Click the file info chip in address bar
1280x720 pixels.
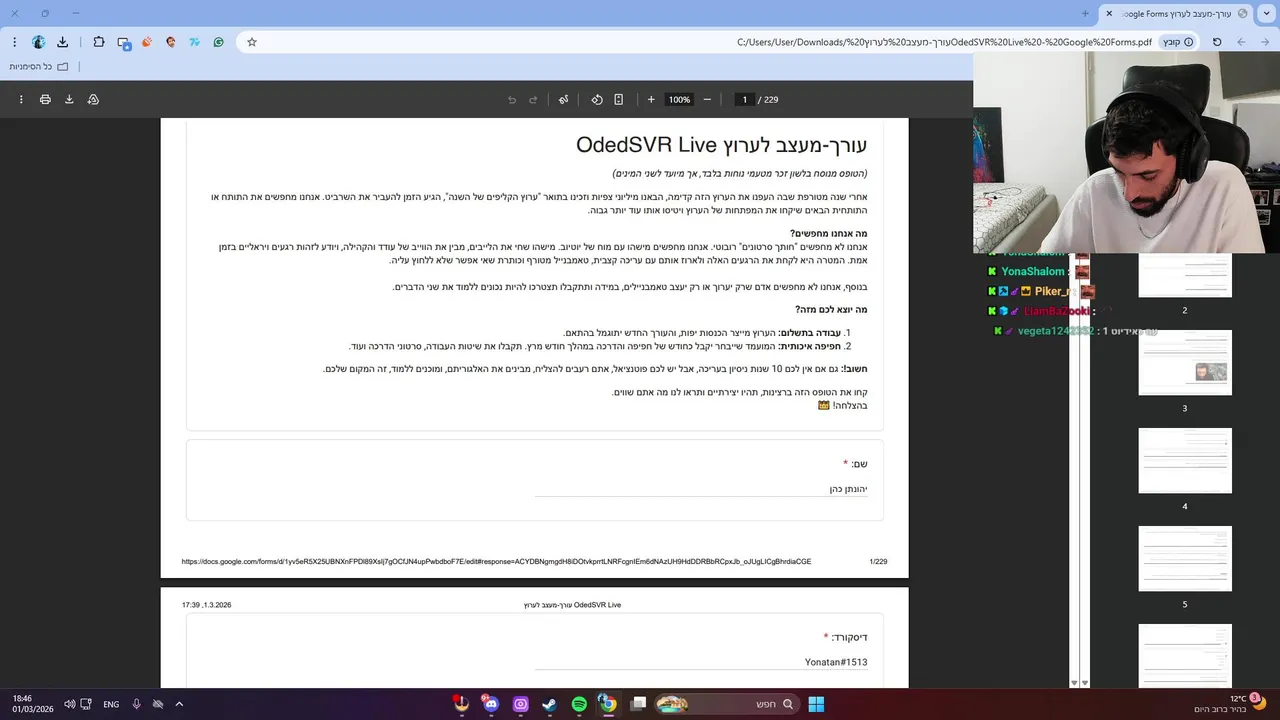(1177, 42)
